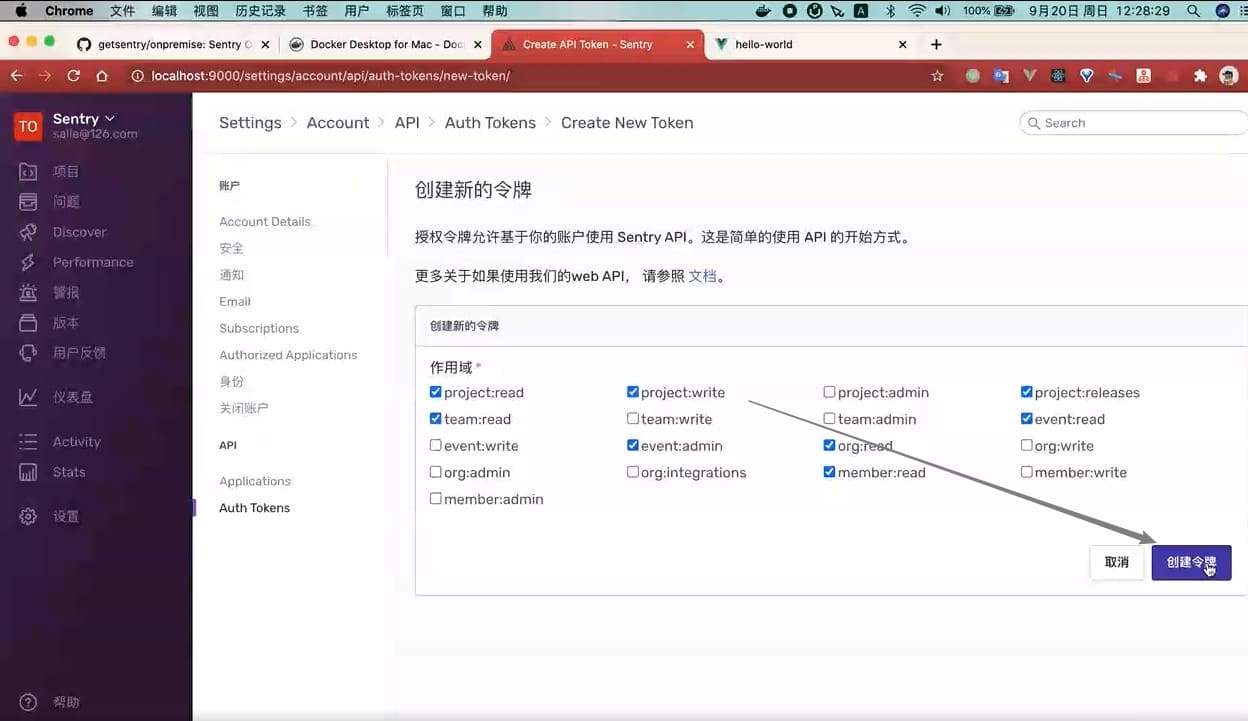Open the Projects icon in Sentry sidebar
Viewport: 1248px width, 721px height.
pos(29,172)
